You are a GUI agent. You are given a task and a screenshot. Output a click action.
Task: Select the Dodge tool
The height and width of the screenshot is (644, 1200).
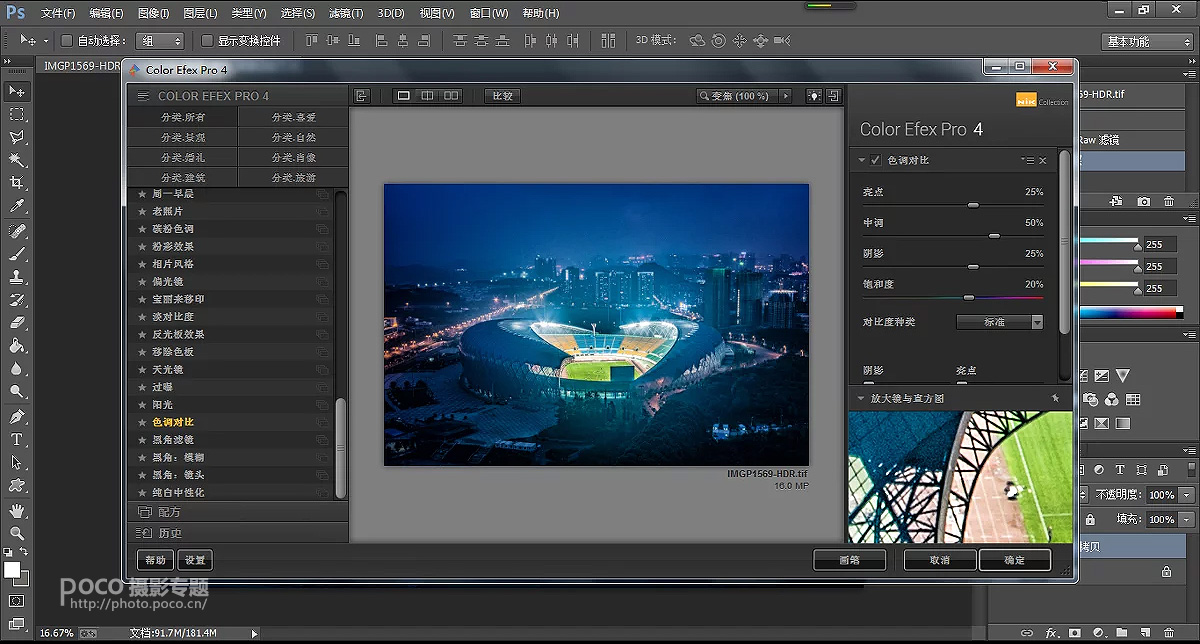[x=17, y=392]
